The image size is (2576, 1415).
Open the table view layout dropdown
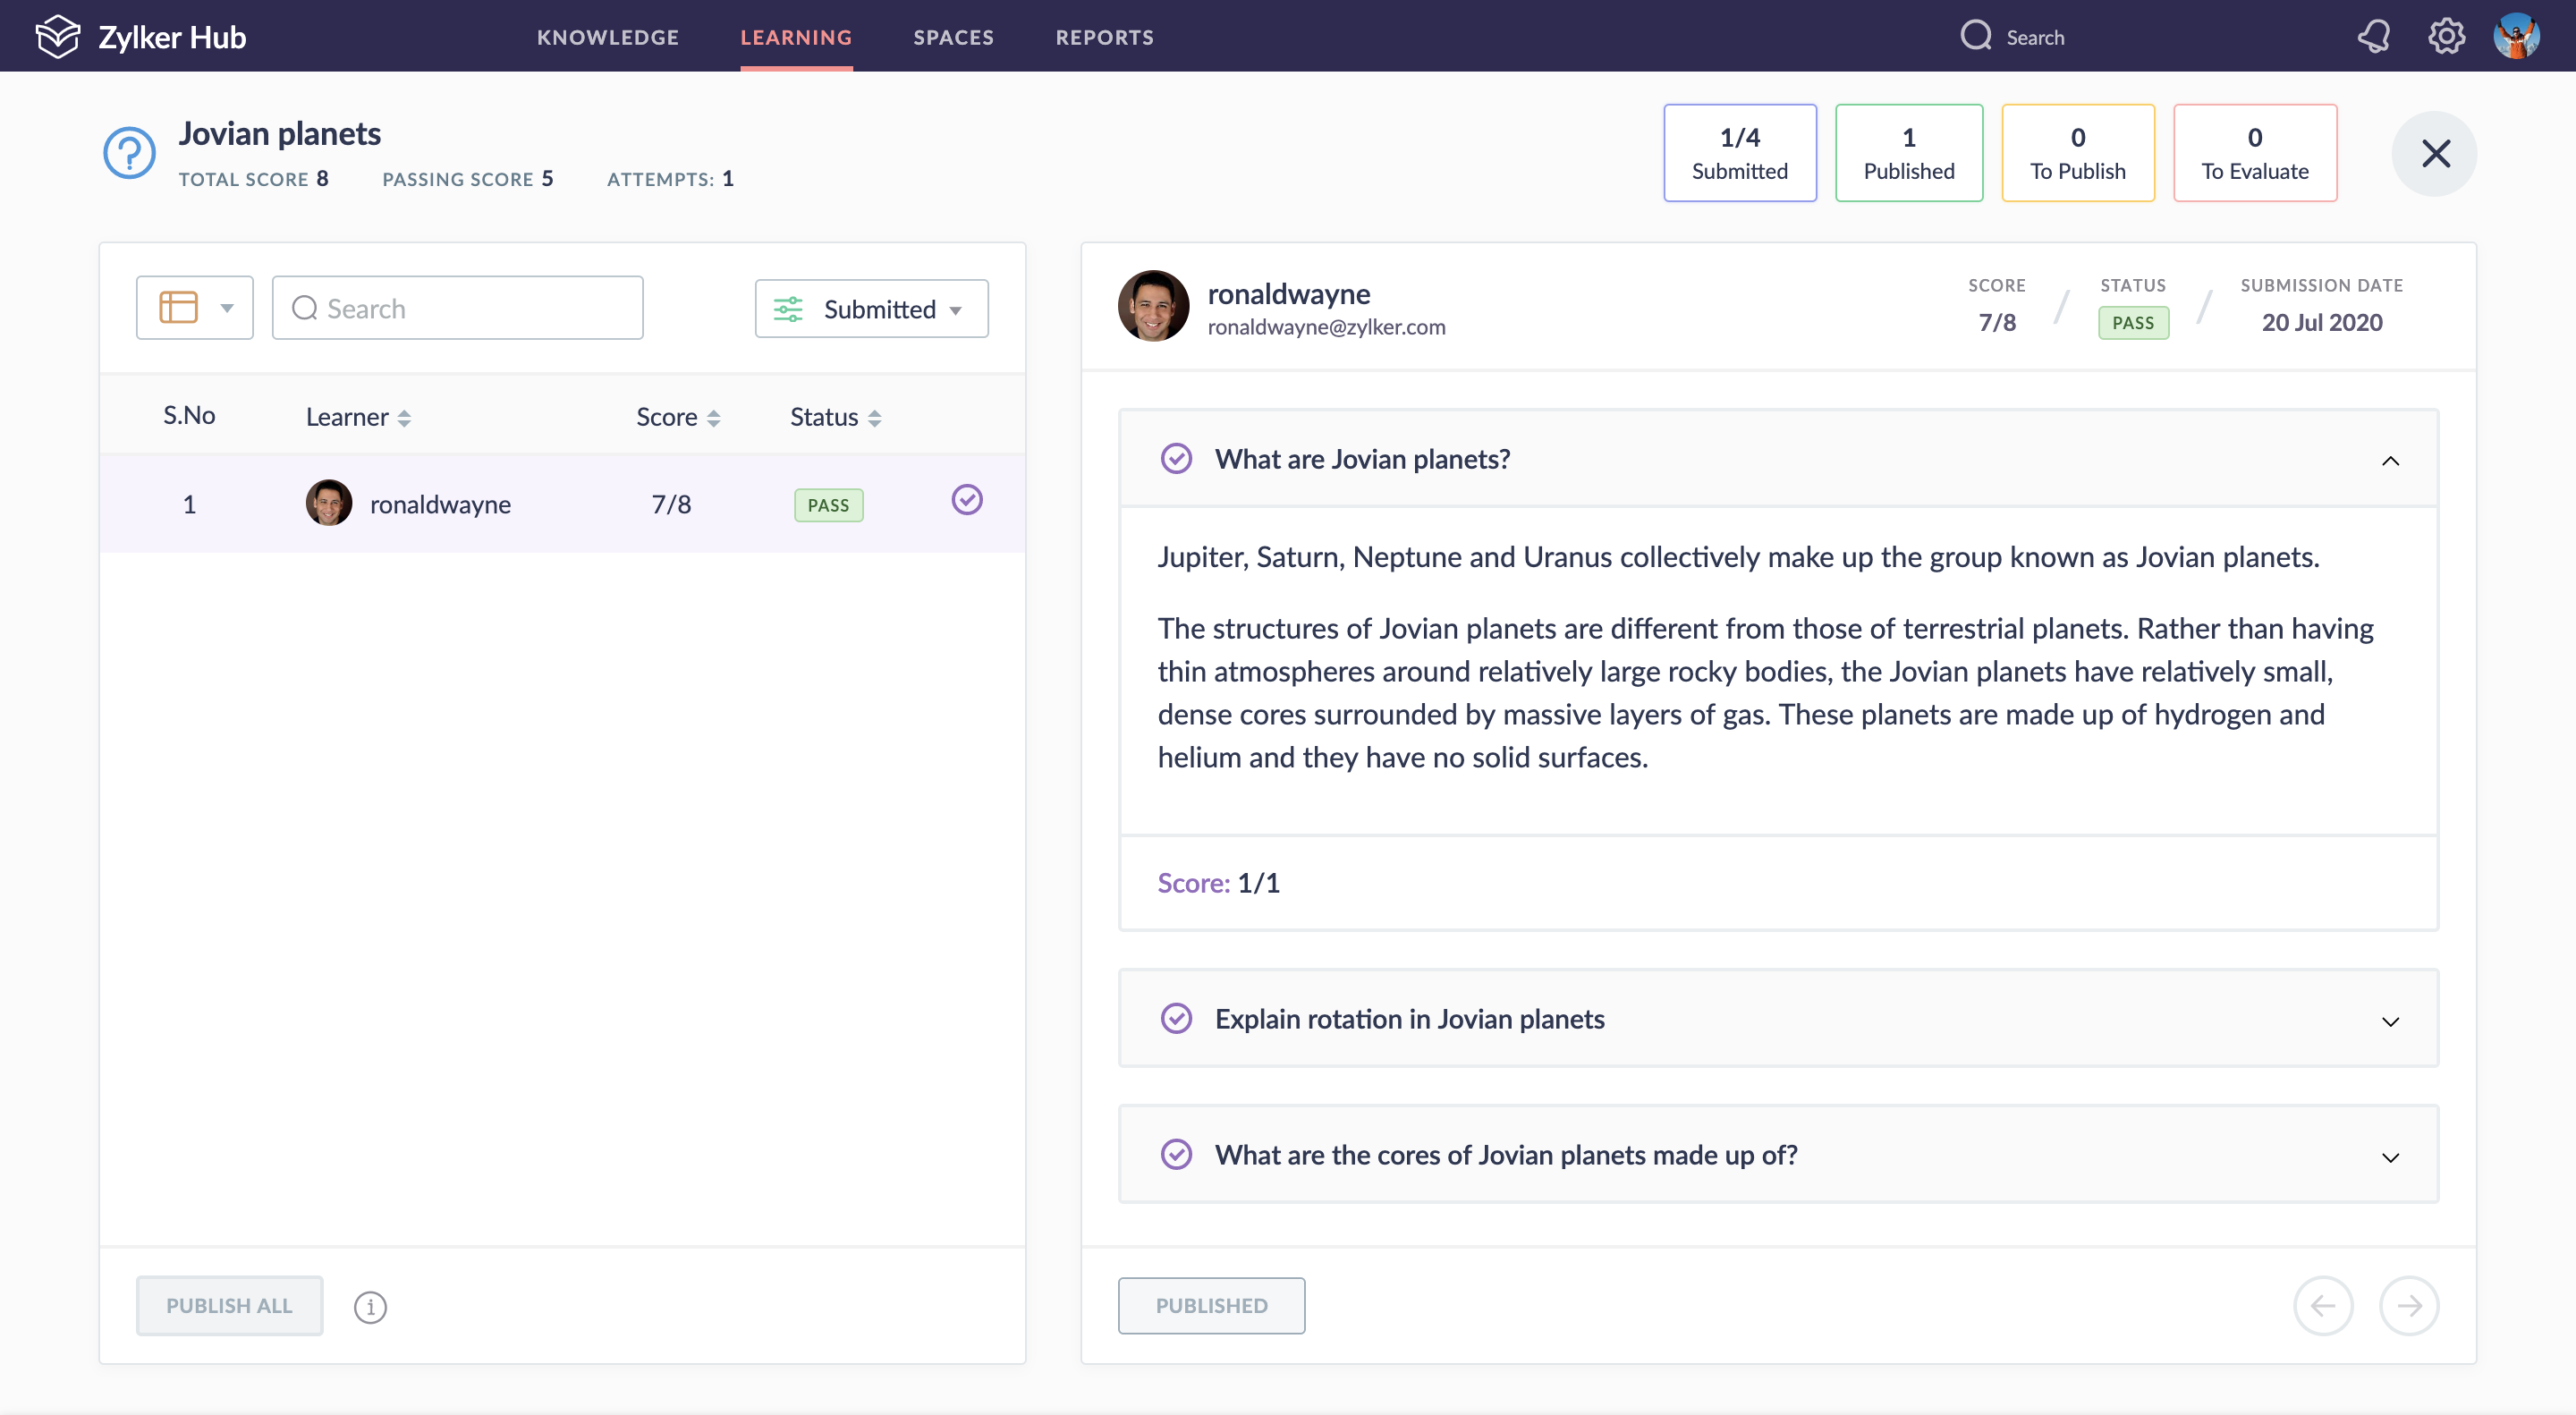click(x=195, y=308)
